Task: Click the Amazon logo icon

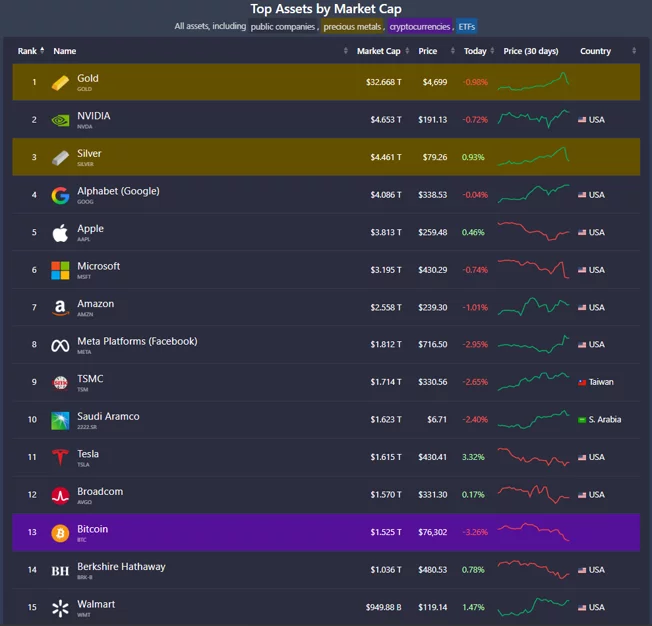Action: coord(60,308)
